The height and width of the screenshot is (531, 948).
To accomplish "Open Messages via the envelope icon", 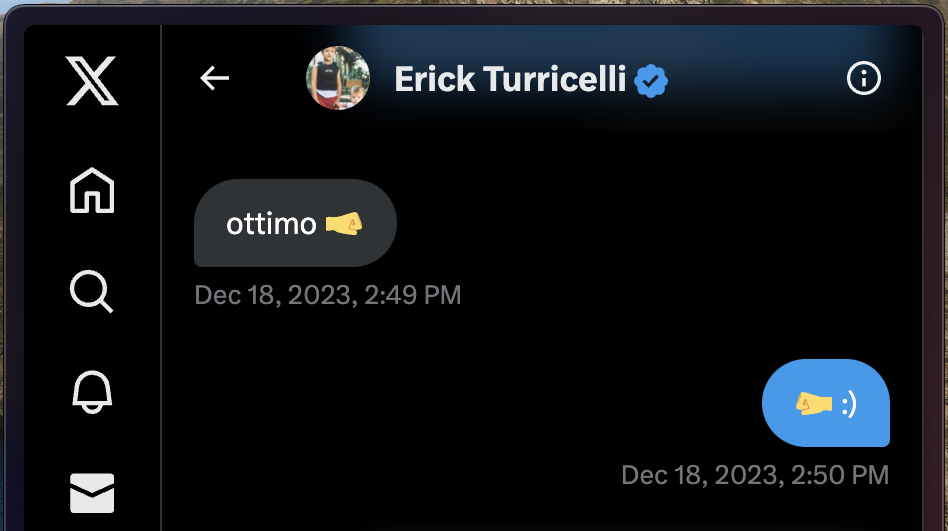I will point(92,493).
